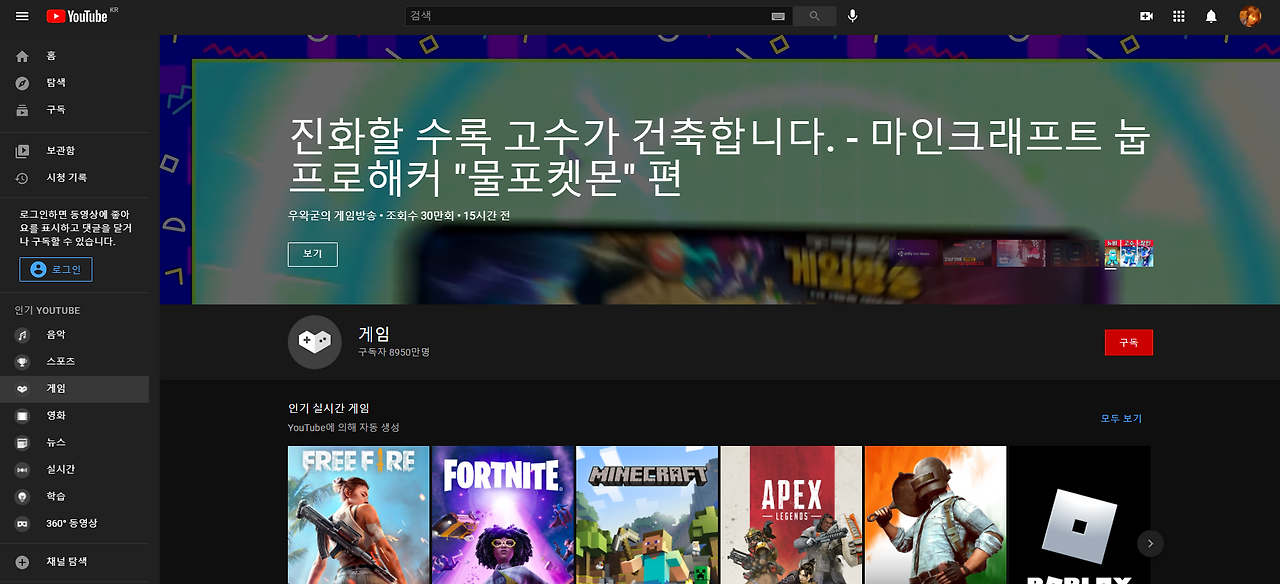Select 탐색 in the sidebar
The height and width of the screenshot is (584, 1280).
74,83
